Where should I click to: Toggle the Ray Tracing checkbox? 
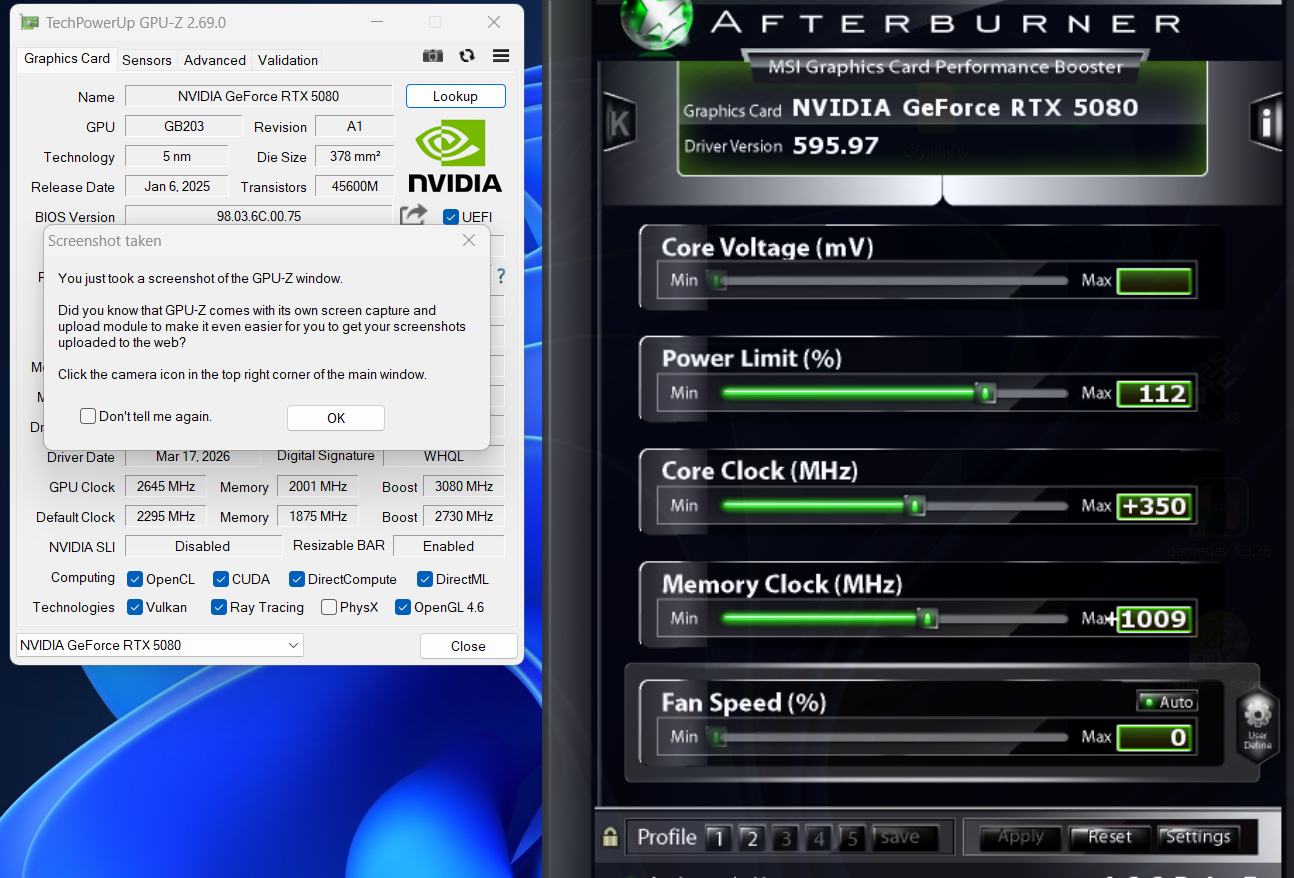[219, 607]
